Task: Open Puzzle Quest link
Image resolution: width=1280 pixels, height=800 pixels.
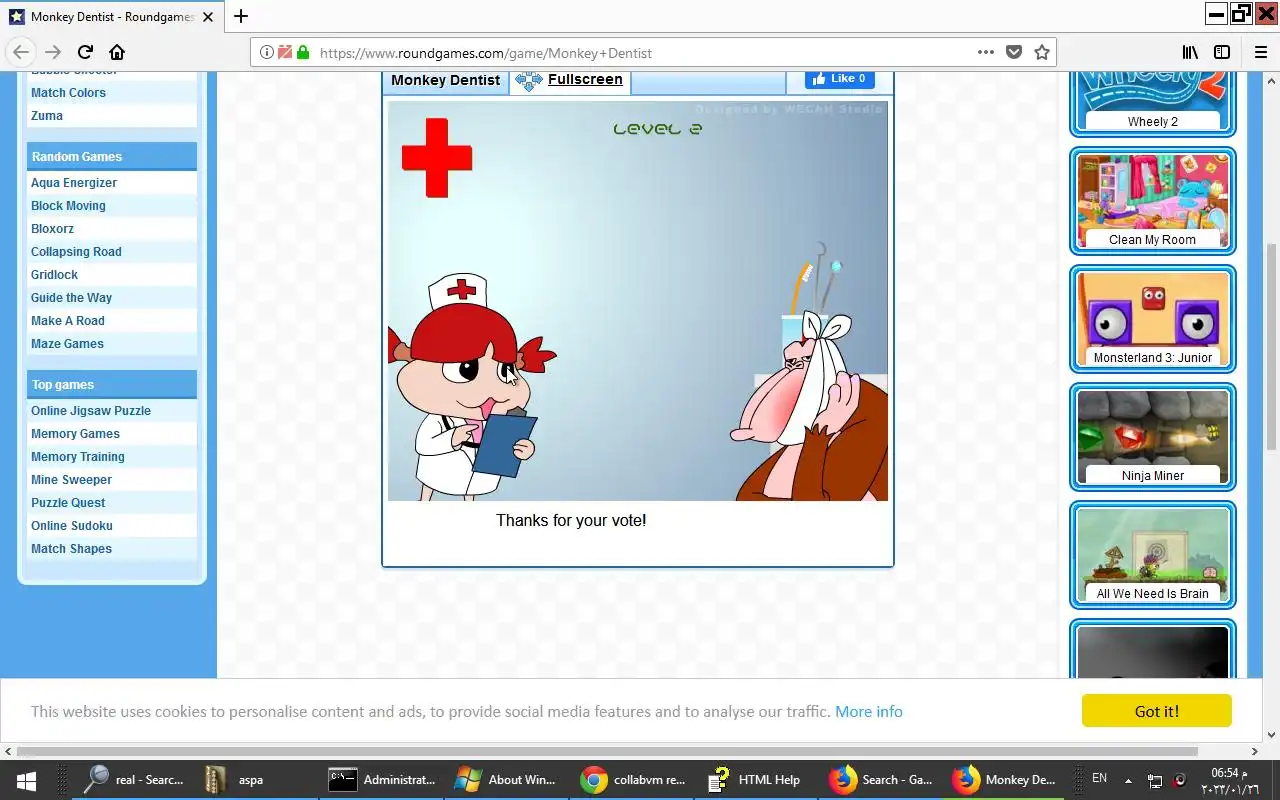Action: click(x=68, y=502)
